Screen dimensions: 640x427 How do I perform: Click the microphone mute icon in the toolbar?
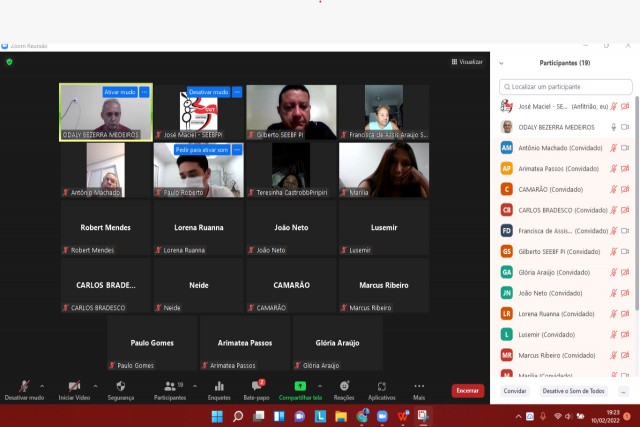tap(24, 386)
